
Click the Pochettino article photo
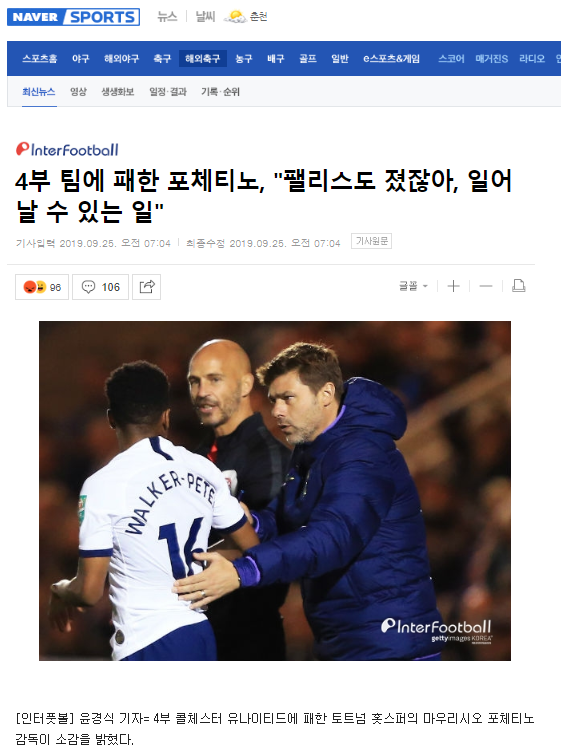(x=275, y=491)
